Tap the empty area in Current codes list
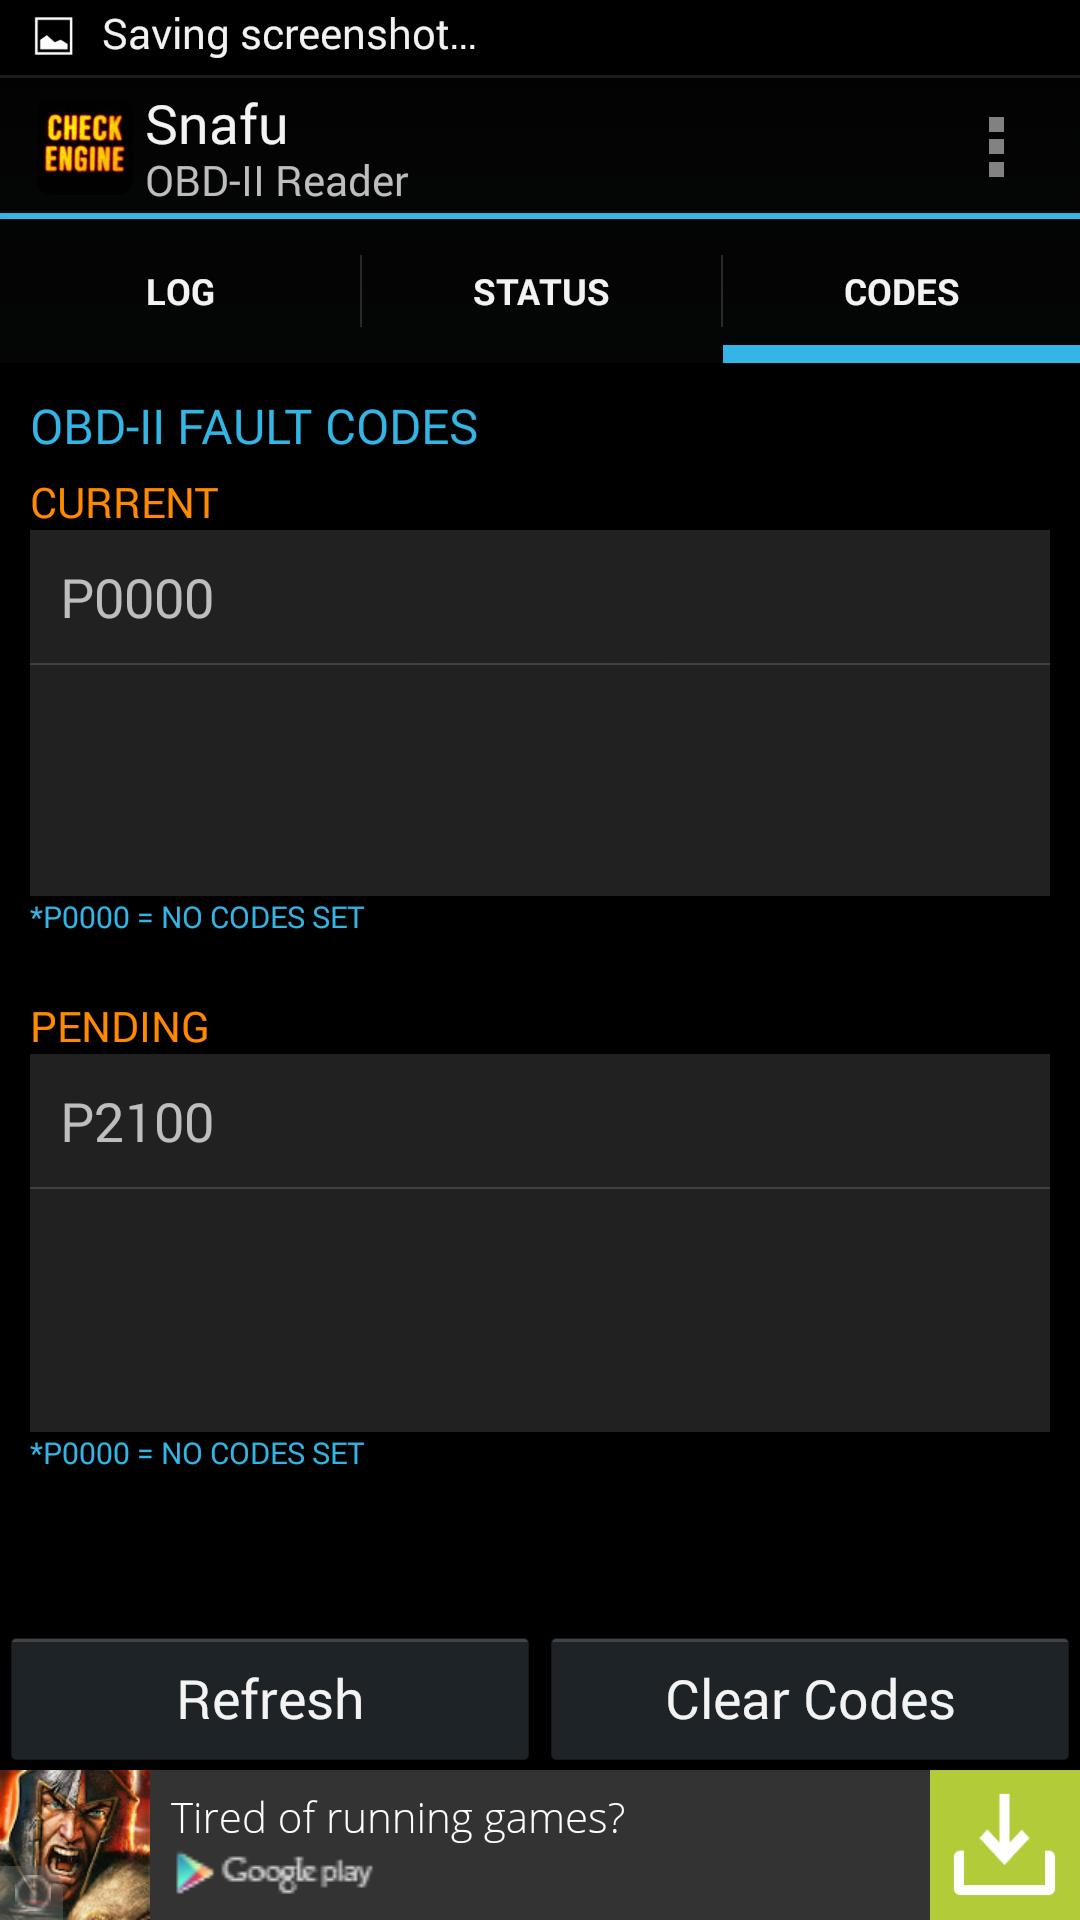Screen dimensions: 1080x1920 tap(540, 780)
